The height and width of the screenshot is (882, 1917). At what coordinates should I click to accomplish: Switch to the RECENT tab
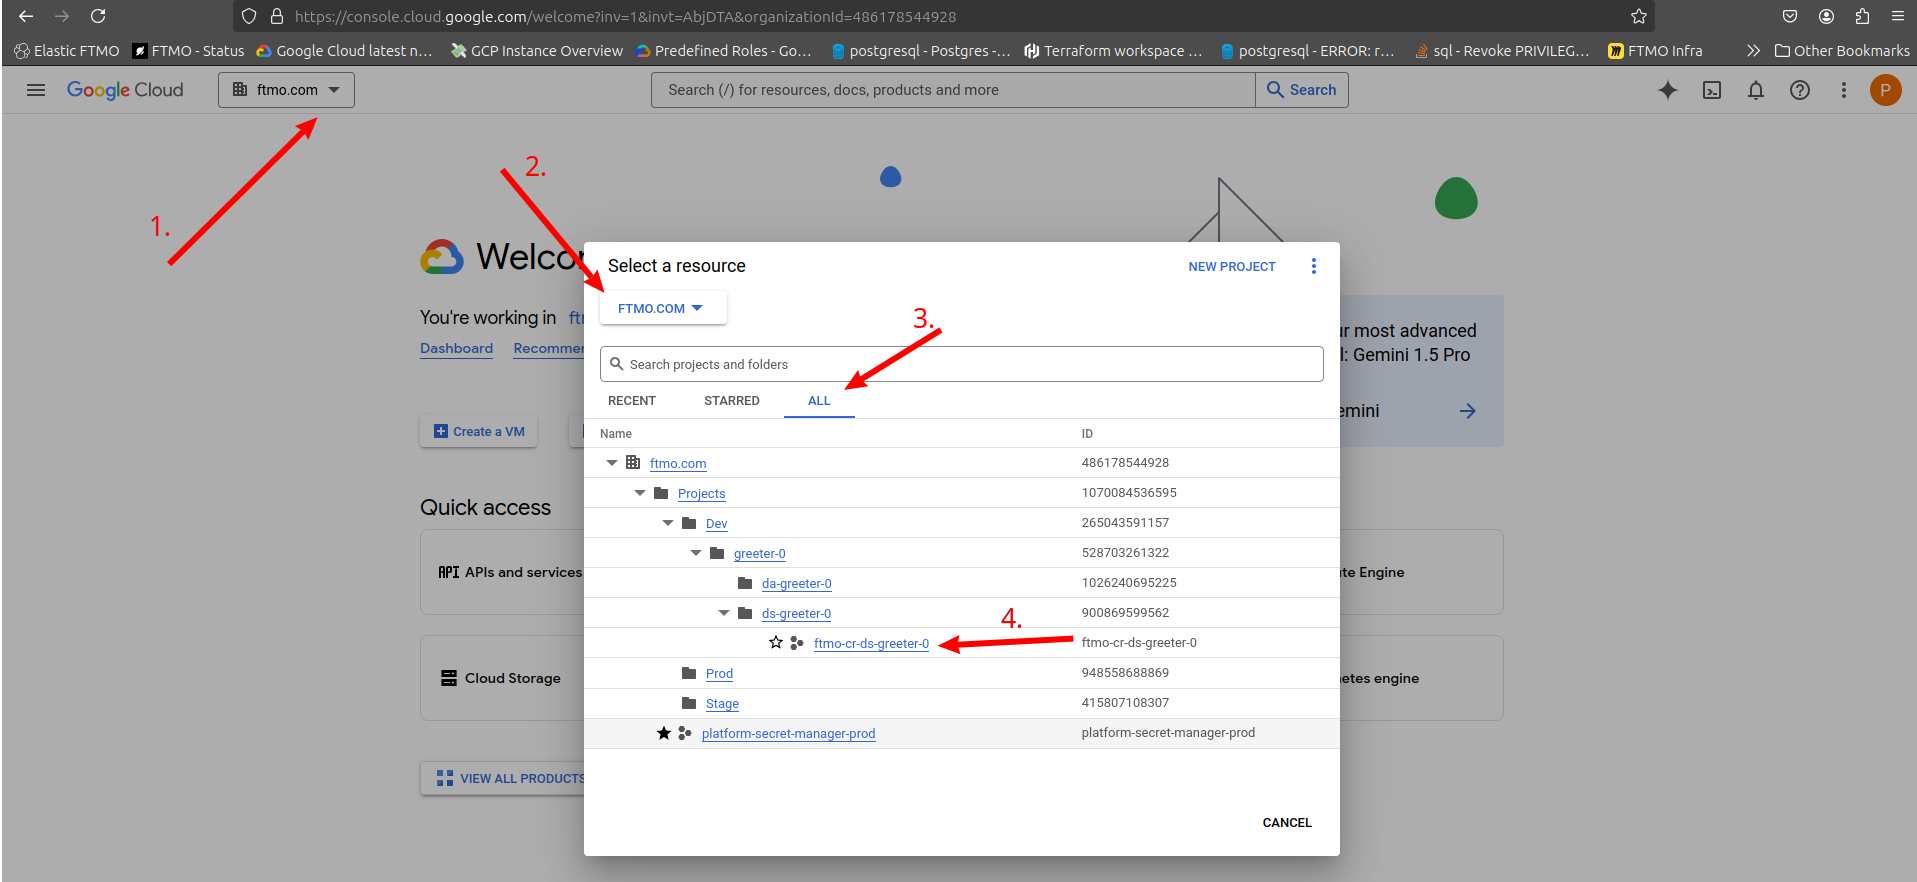point(632,401)
